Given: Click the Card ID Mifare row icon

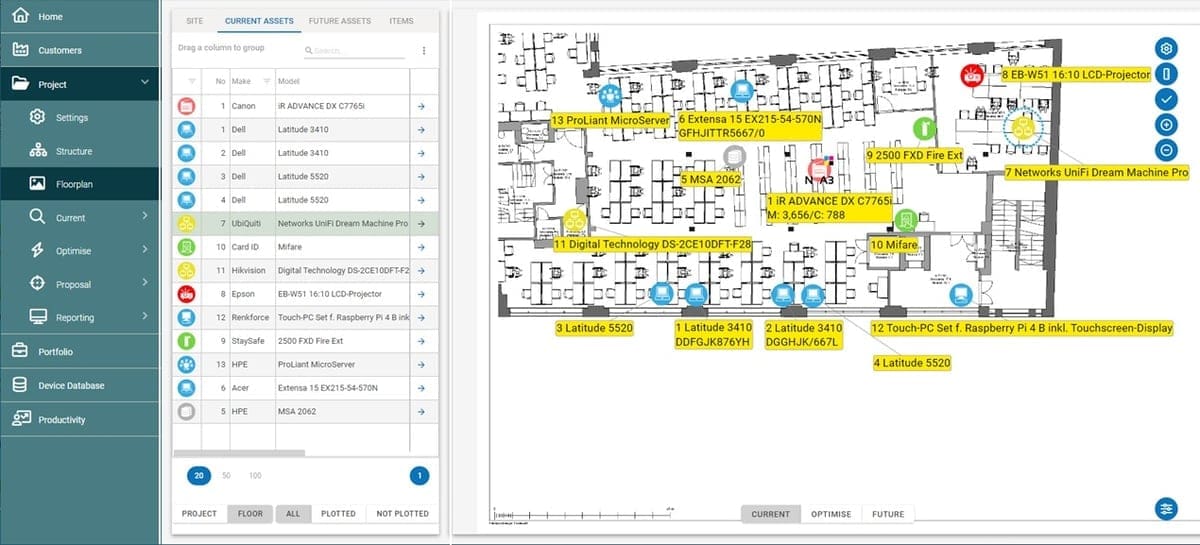Looking at the screenshot, I should (x=185, y=247).
